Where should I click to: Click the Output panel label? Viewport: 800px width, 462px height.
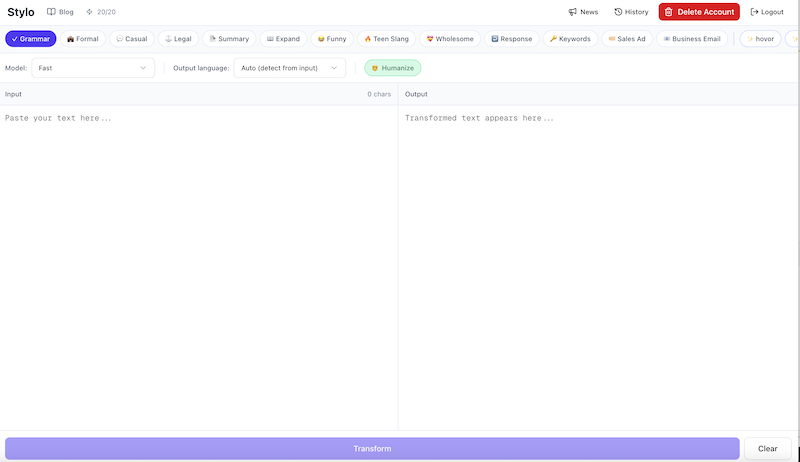(416, 94)
